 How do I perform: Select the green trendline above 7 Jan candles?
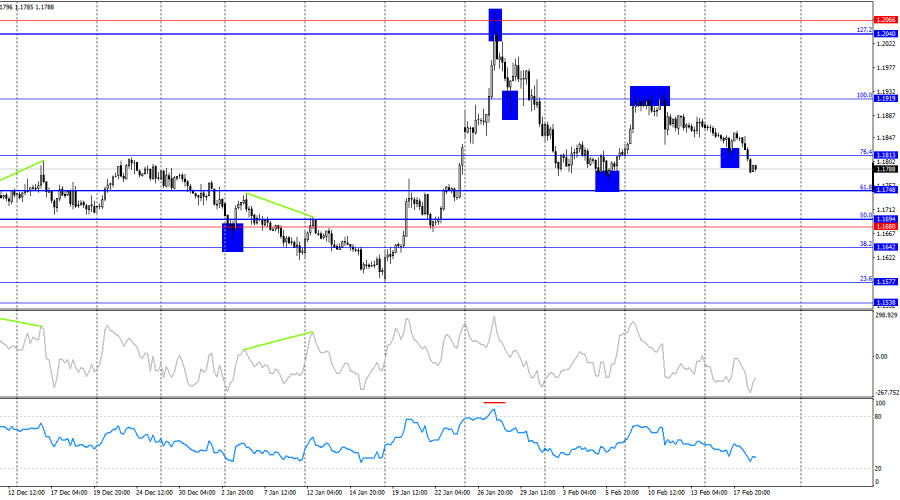[281, 206]
